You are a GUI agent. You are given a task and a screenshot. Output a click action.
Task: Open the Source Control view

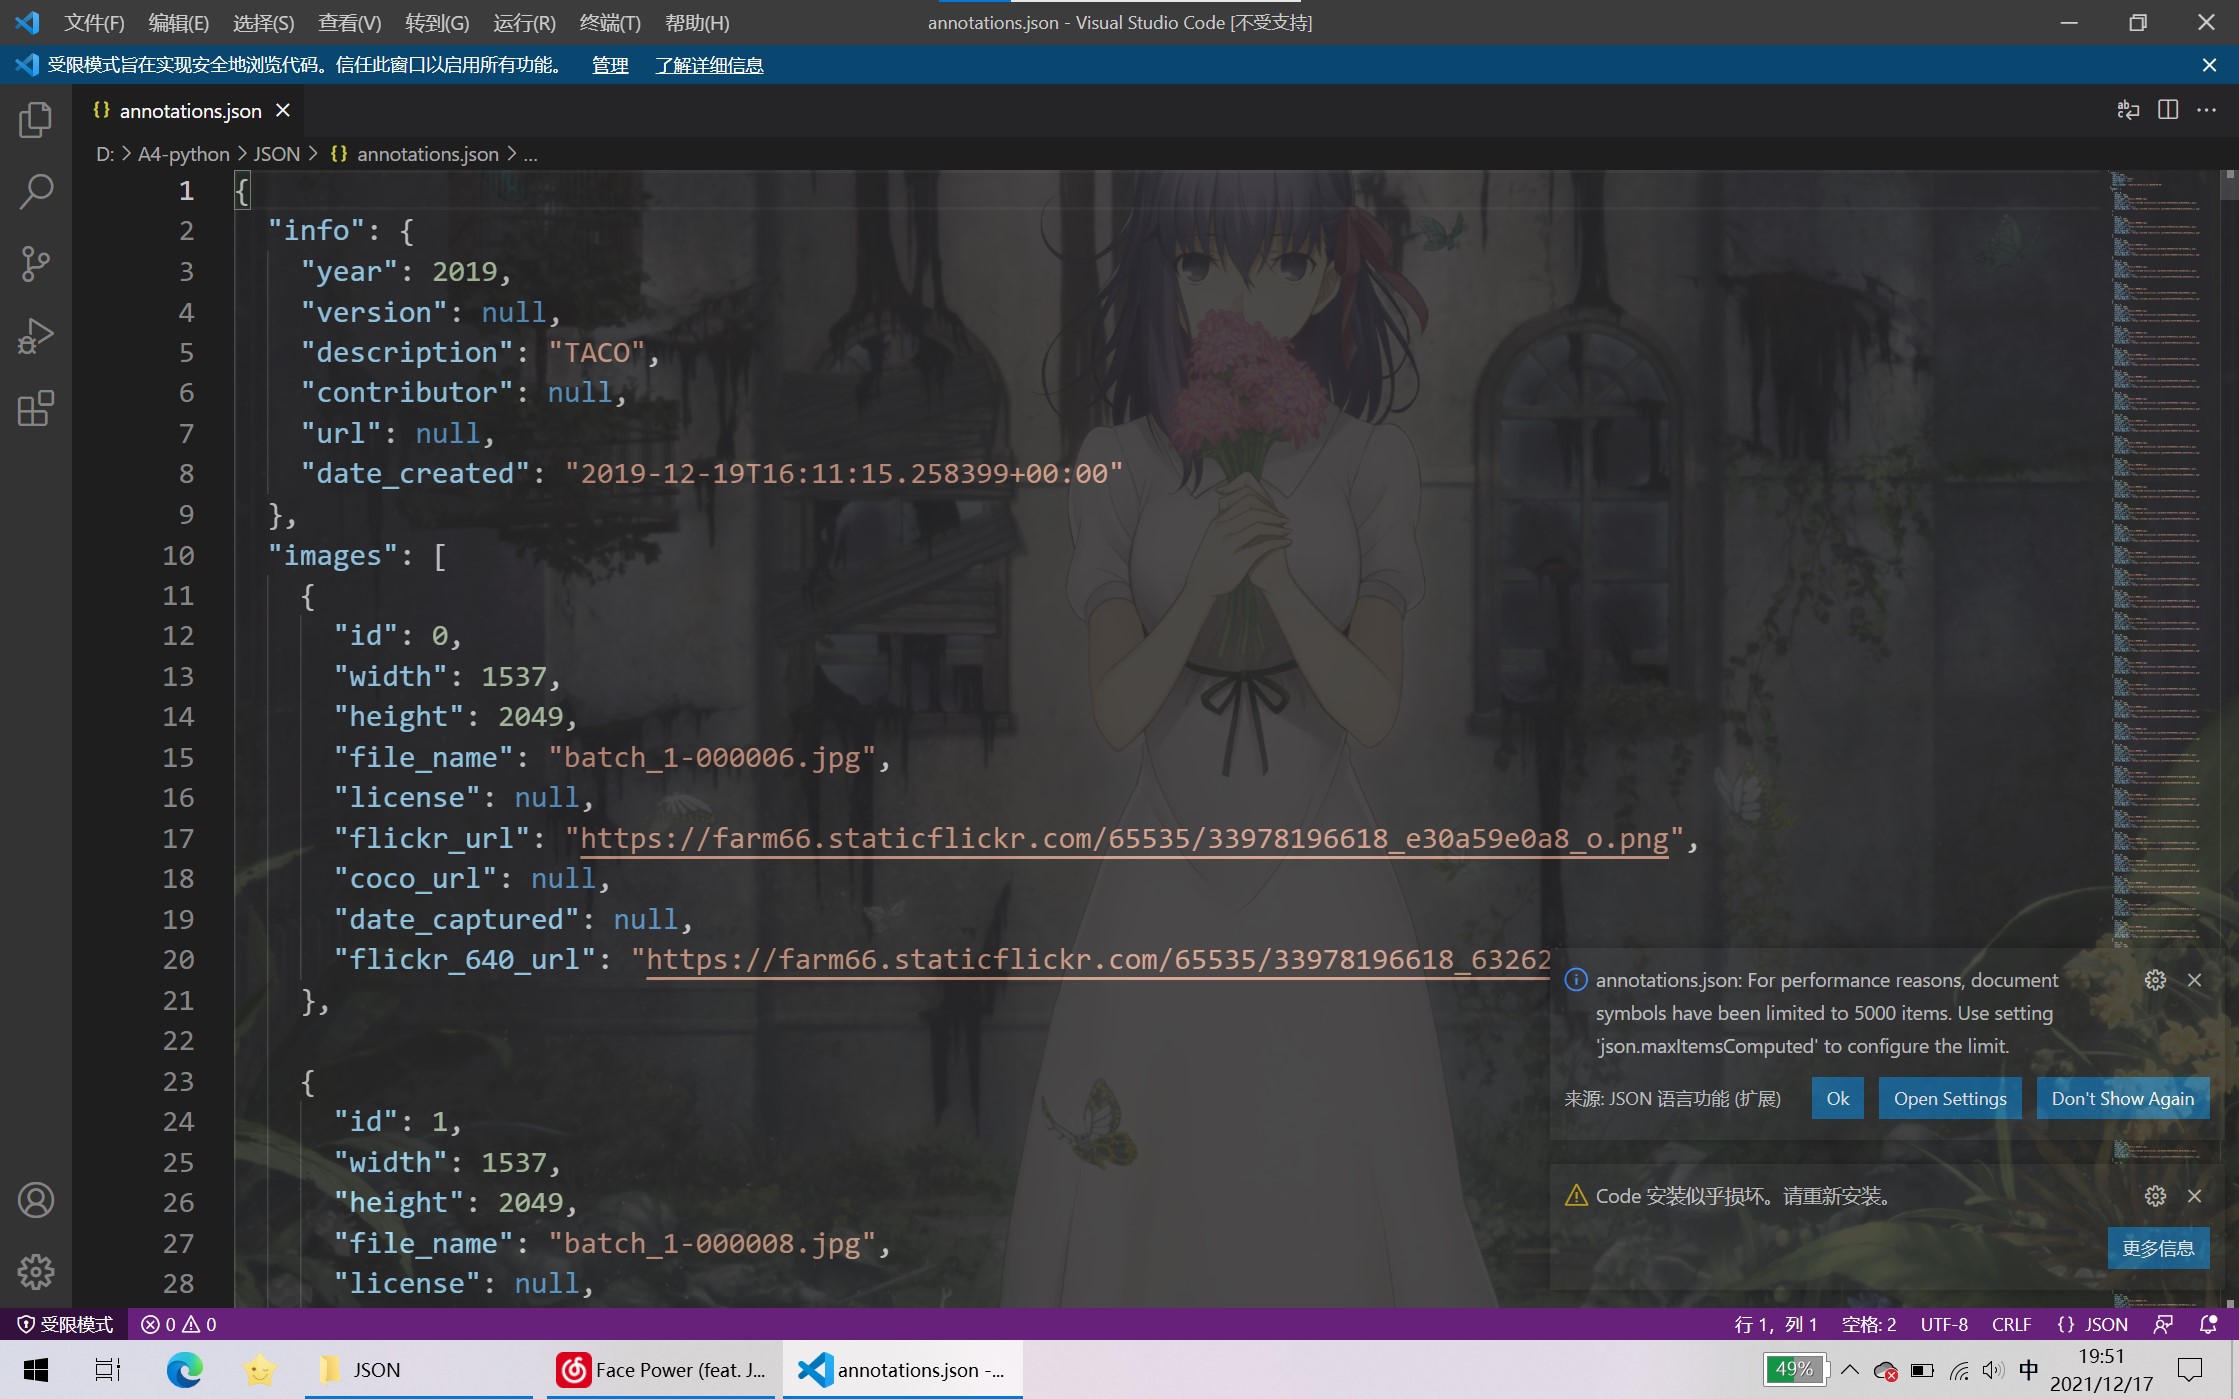pyautogui.click(x=36, y=264)
